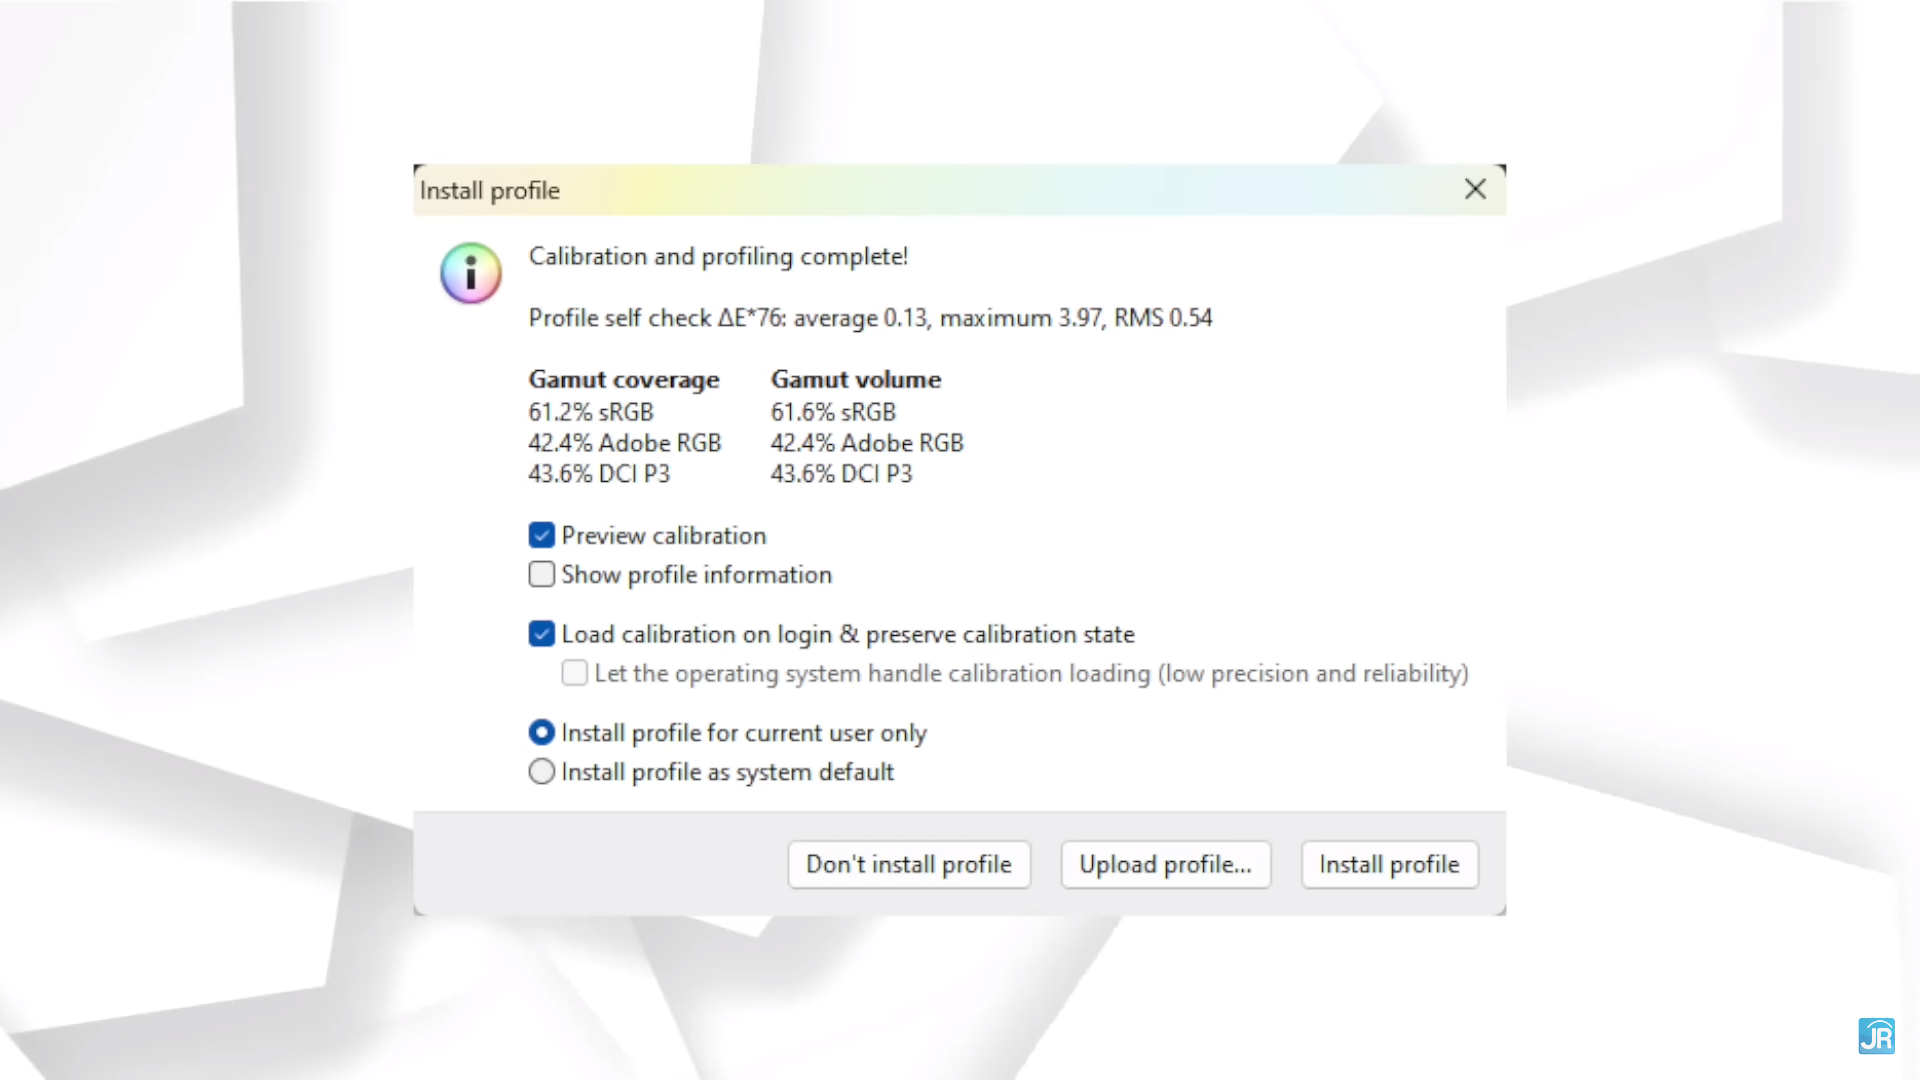The image size is (1920, 1080).
Task: Close the Install profile dialog
Action: [1475, 189]
